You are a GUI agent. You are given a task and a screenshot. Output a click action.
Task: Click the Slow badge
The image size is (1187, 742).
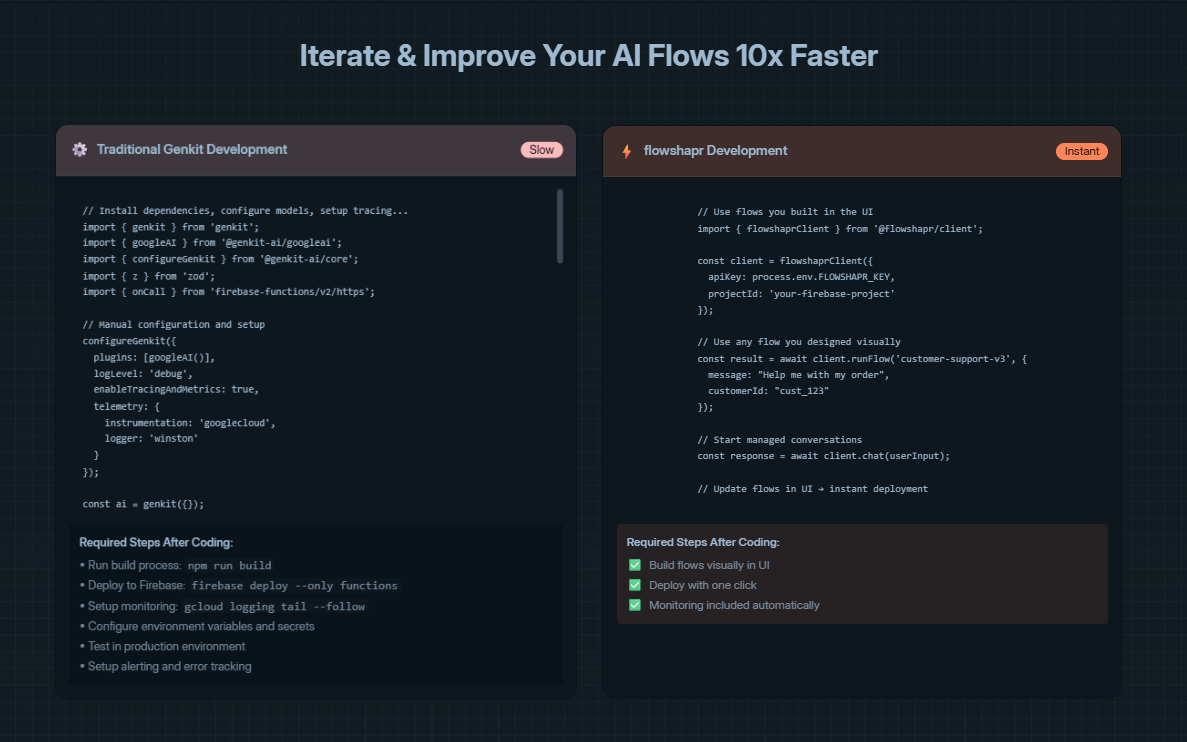coord(541,150)
